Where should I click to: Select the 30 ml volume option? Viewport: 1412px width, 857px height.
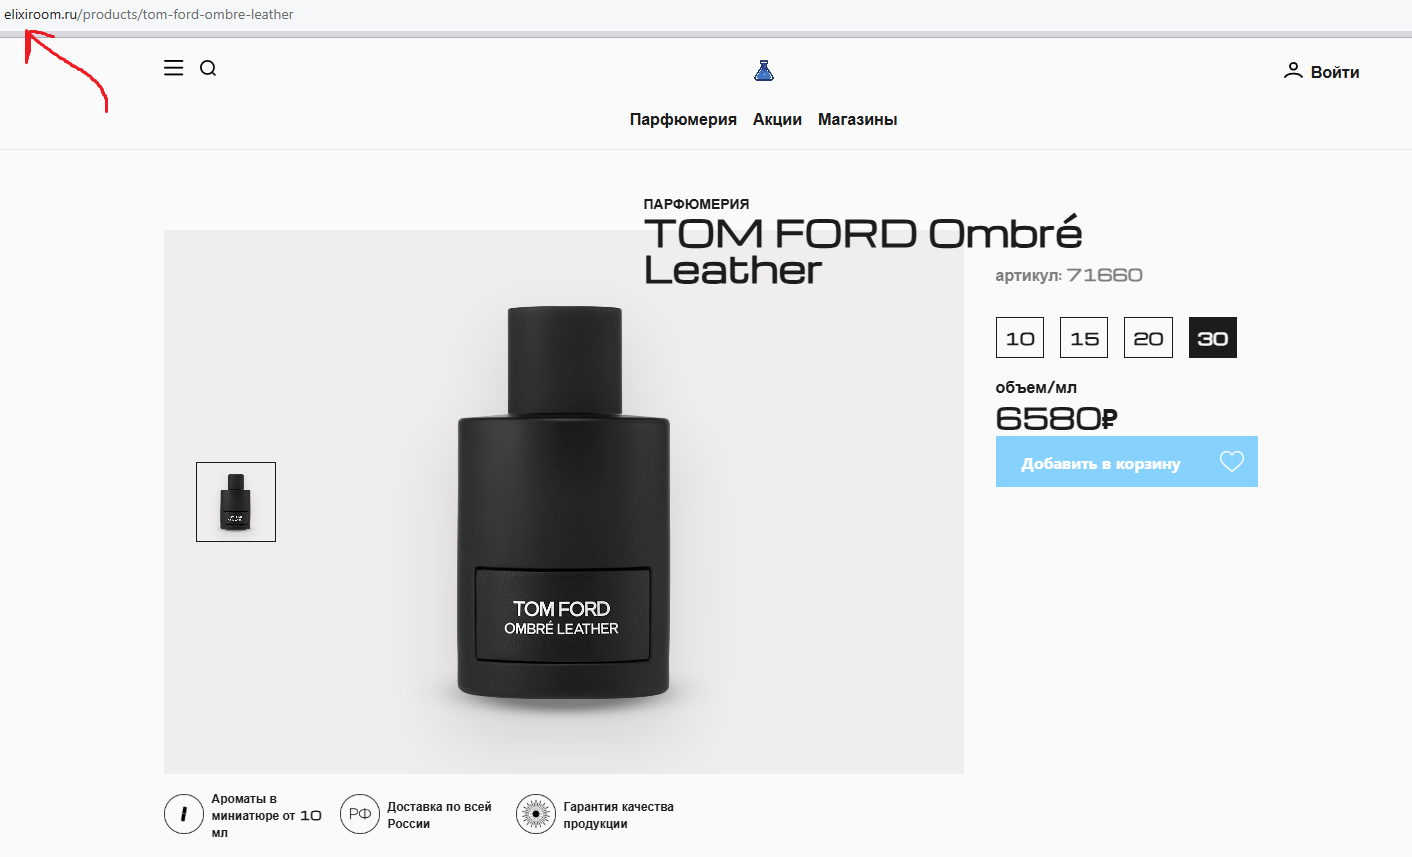pyautogui.click(x=1213, y=338)
